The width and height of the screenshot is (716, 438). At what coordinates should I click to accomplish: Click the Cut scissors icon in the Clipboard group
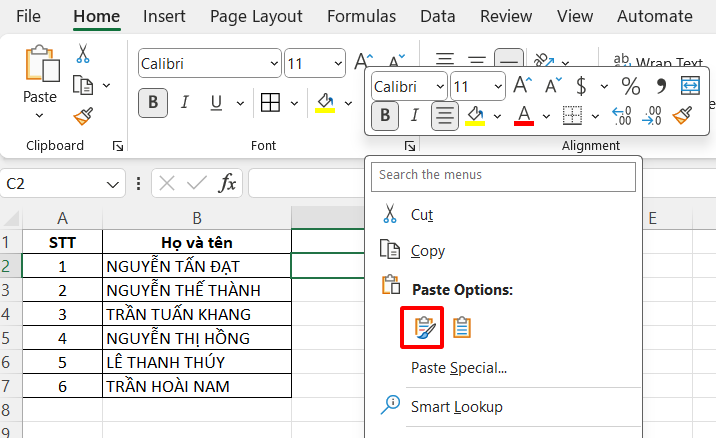pyautogui.click(x=83, y=53)
